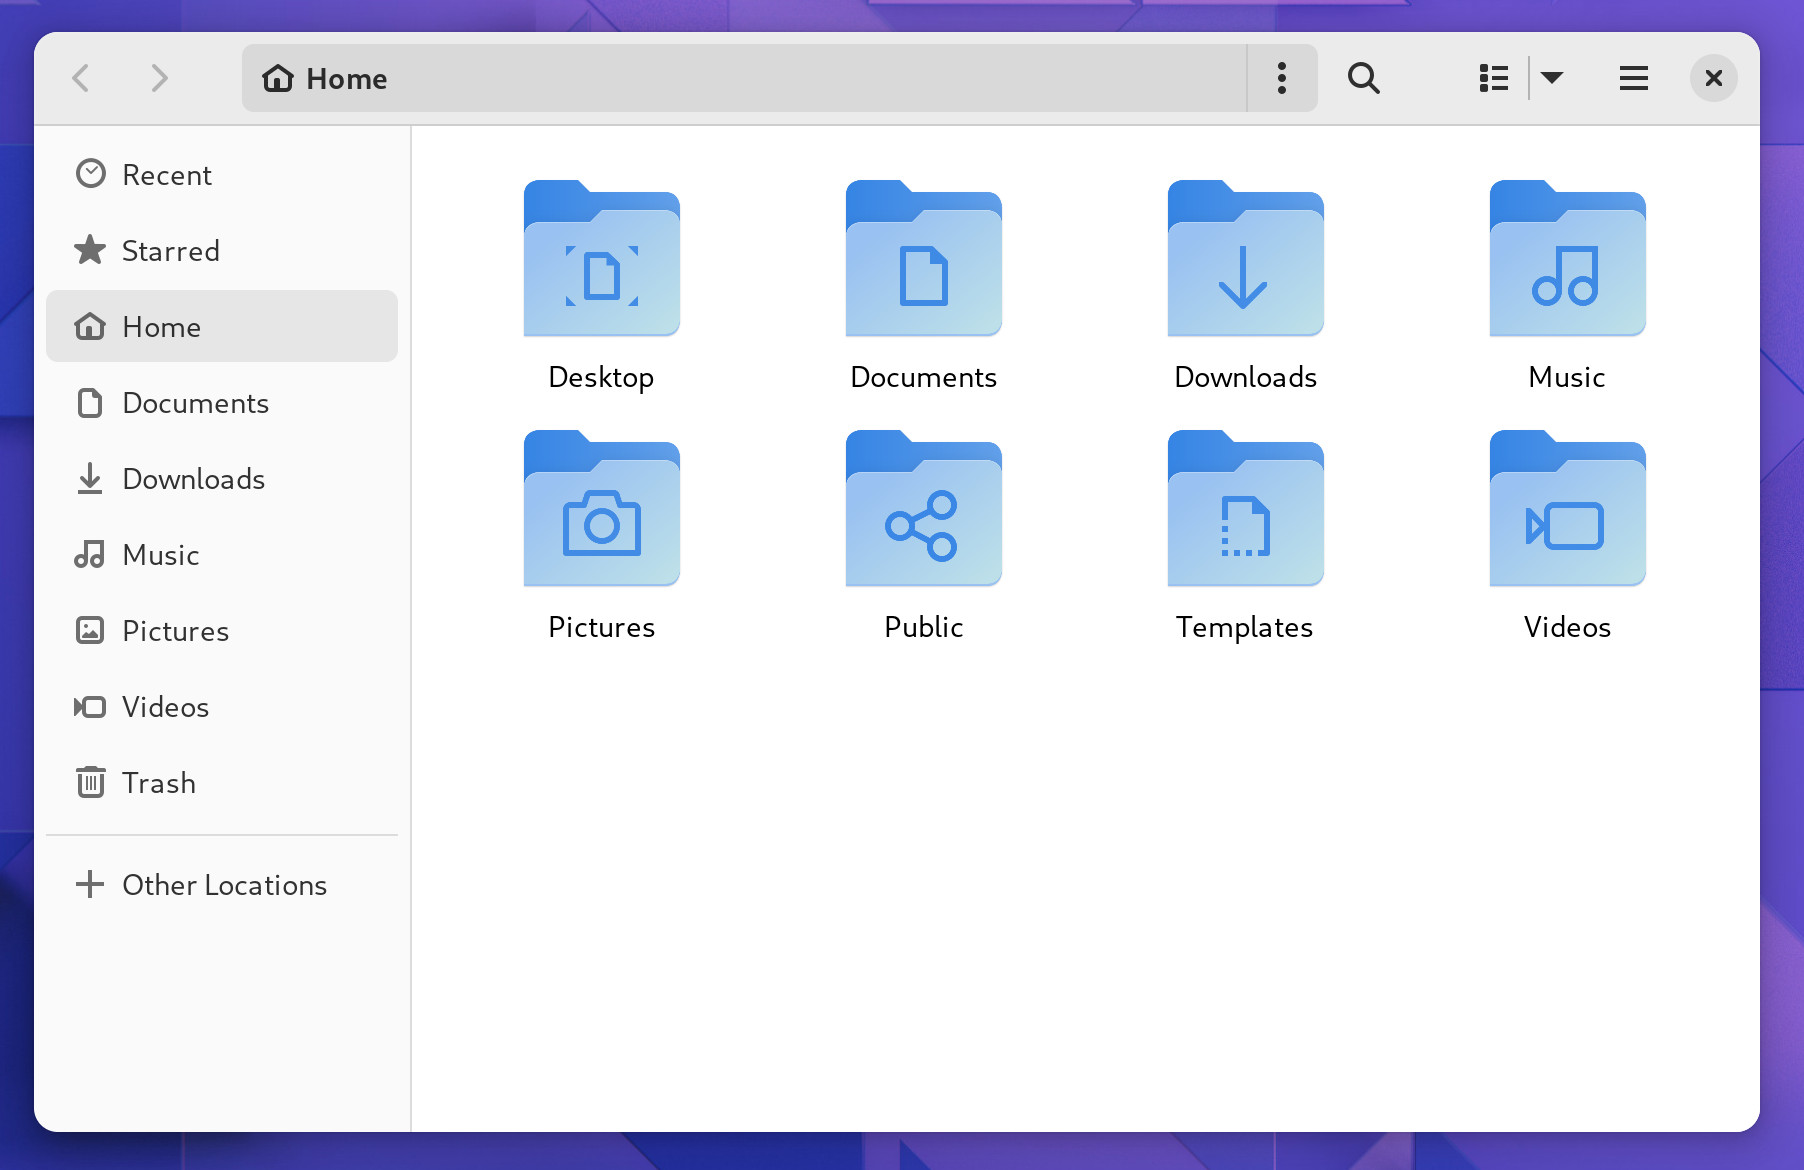Click the Pictures sidebar entry
1804x1170 pixels.
[x=175, y=631]
